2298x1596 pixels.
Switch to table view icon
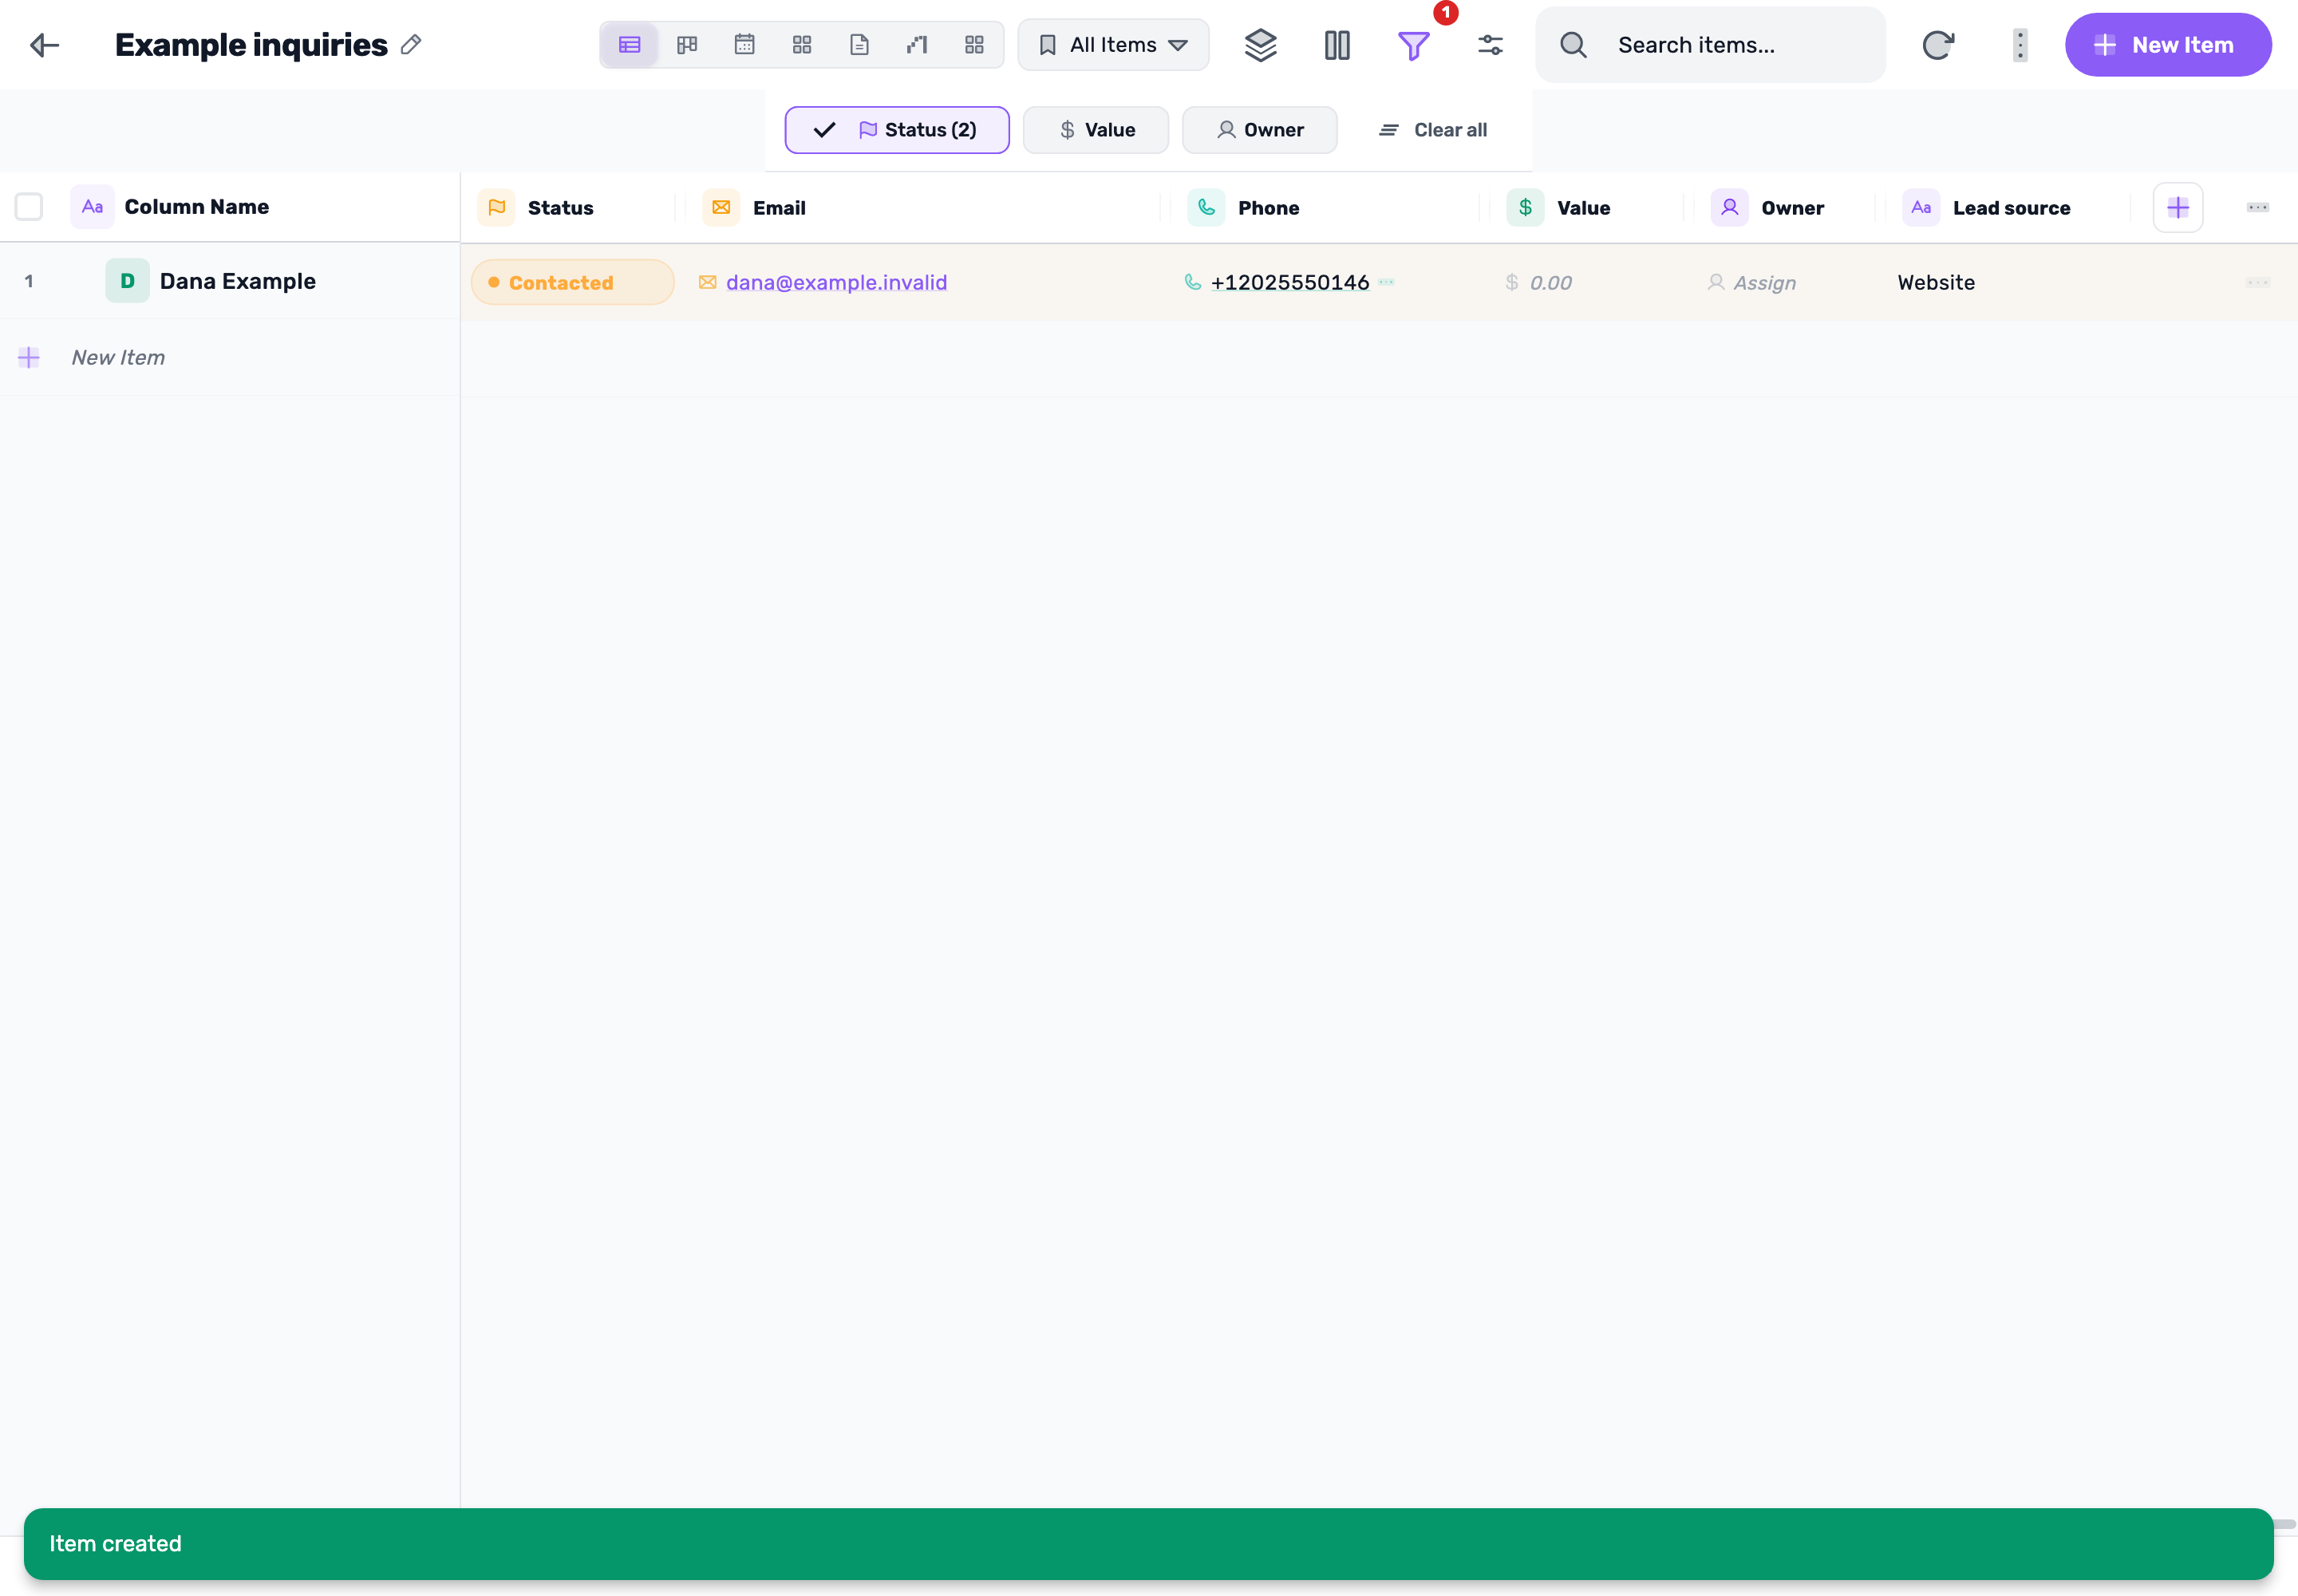629,45
